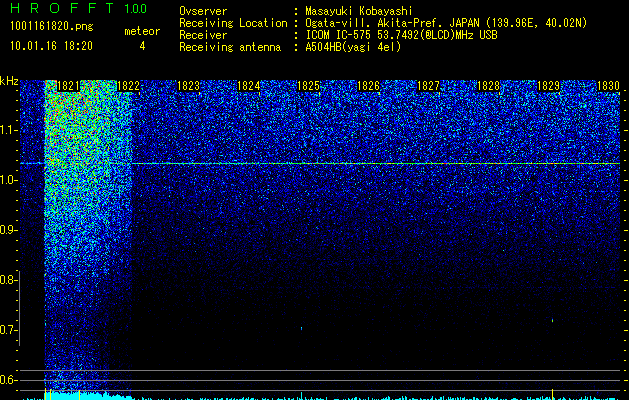Click the A504HB(yagi 4el) antenna text

pos(353,47)
